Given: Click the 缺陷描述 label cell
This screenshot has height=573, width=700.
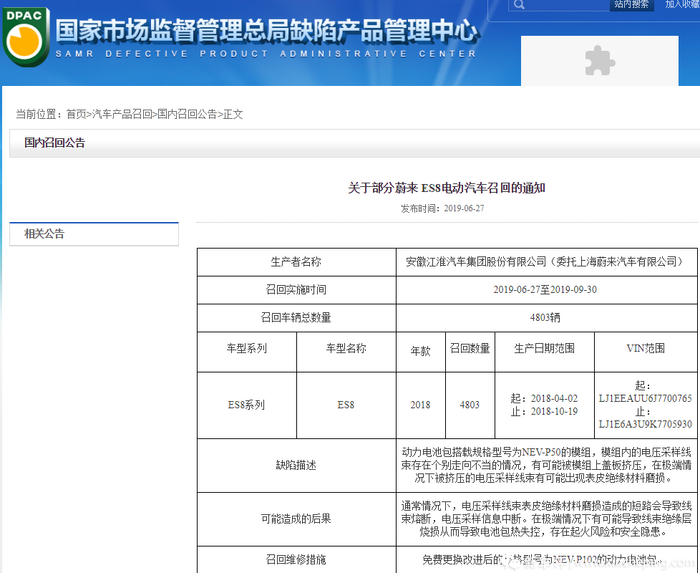Looking at the screenshot, I should tap(296, 465).
